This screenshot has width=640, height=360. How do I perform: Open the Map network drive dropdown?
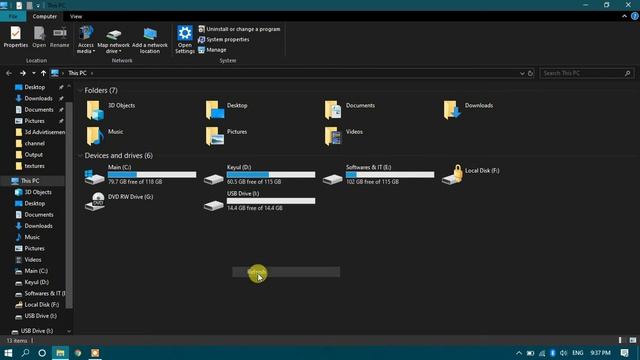click(x=113, y=41)
